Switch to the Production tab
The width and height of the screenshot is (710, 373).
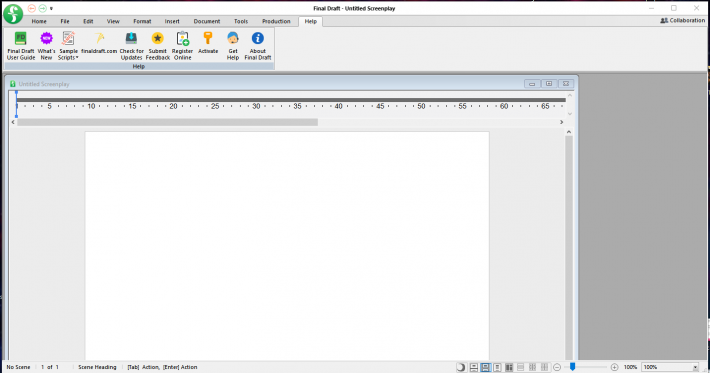point(276,21)
